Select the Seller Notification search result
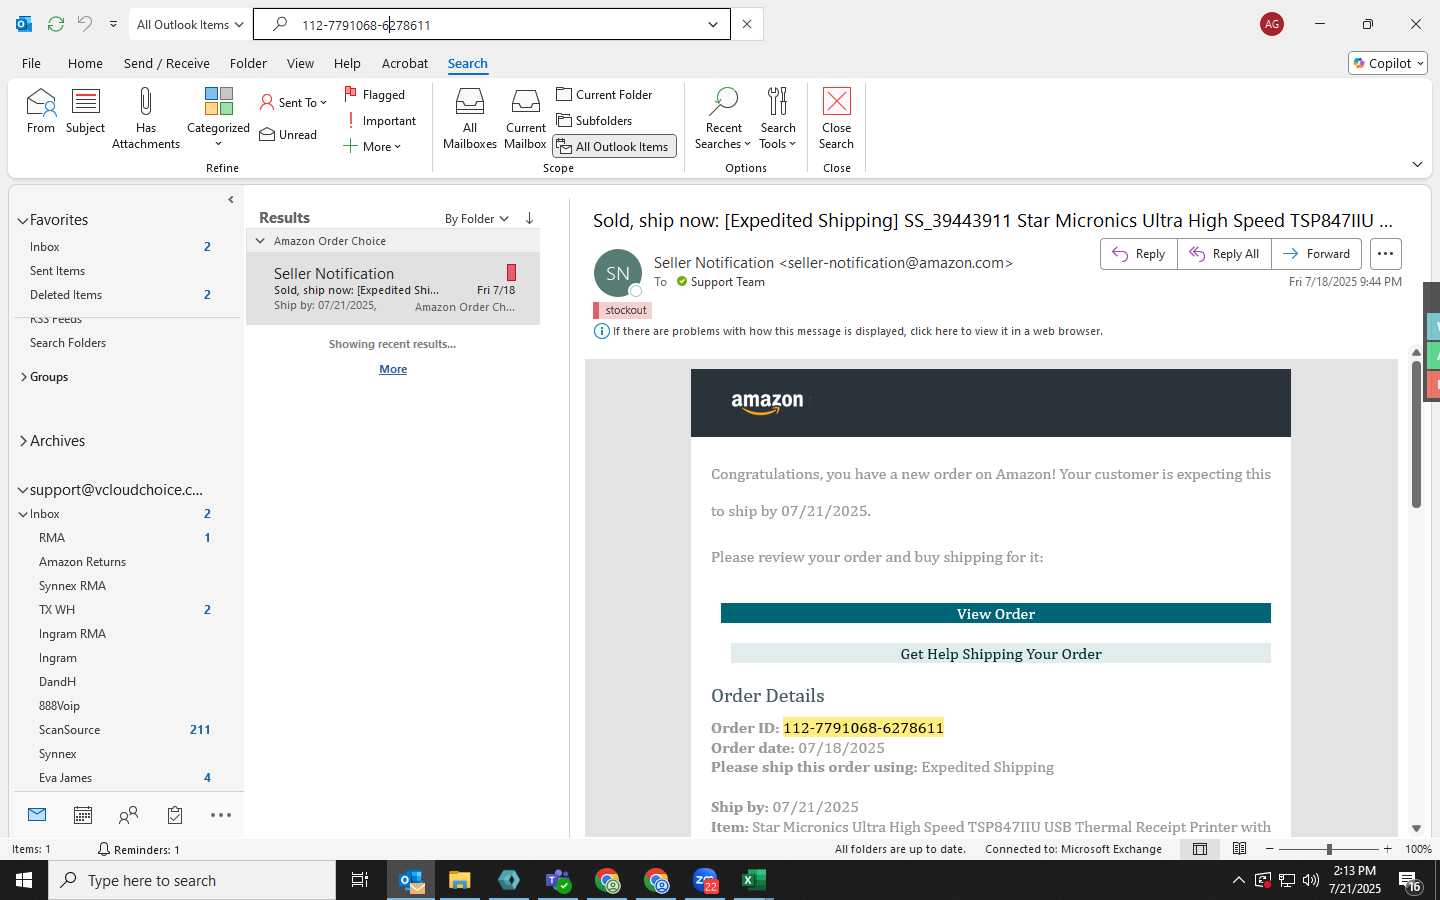1440x900 pixels. (x=393, y=289)
